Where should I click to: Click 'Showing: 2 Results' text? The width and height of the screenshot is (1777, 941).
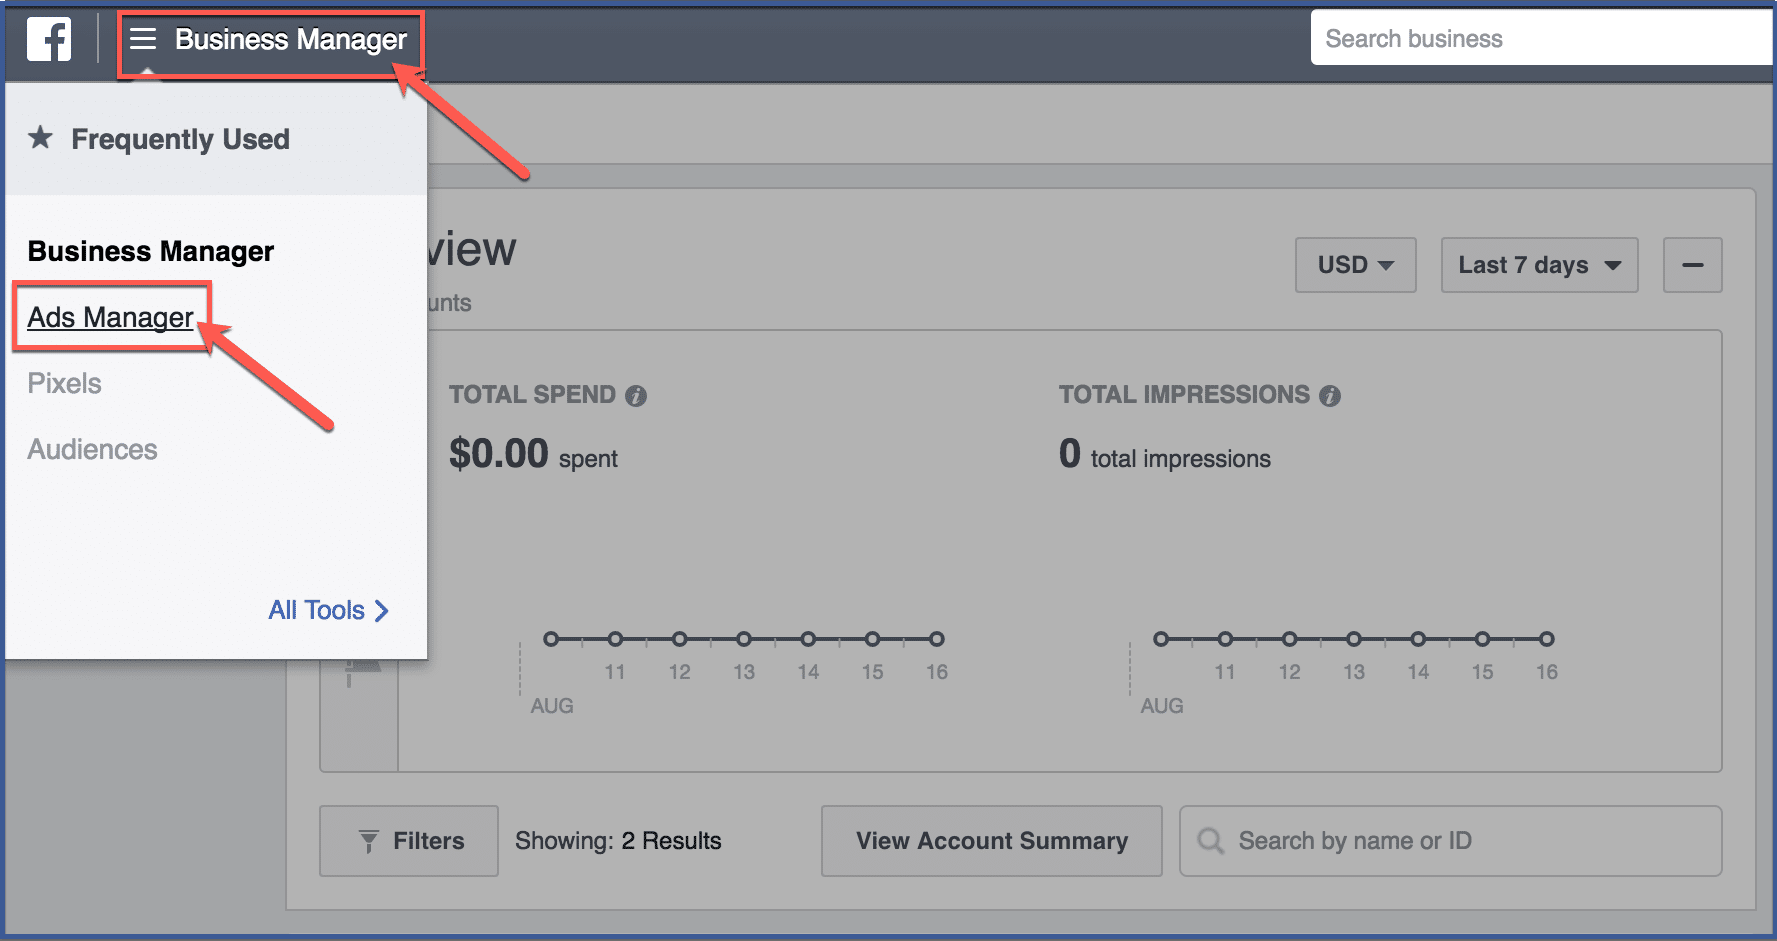pyautogui.click(x=618, y=841)
